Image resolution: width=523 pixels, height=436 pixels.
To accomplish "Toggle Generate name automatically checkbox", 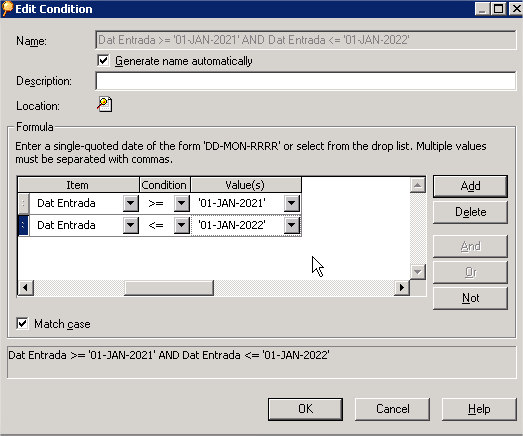I will point(103,61).
